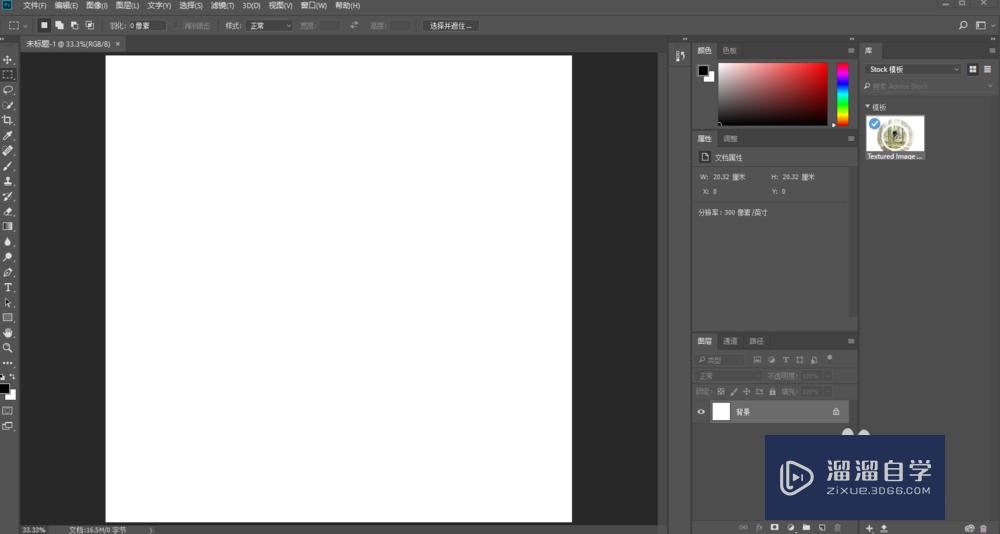Screen dimensions: 1000x534
Task: Switch to the 通道 tab
Action: pyautogui.click(x=730, y=341)
